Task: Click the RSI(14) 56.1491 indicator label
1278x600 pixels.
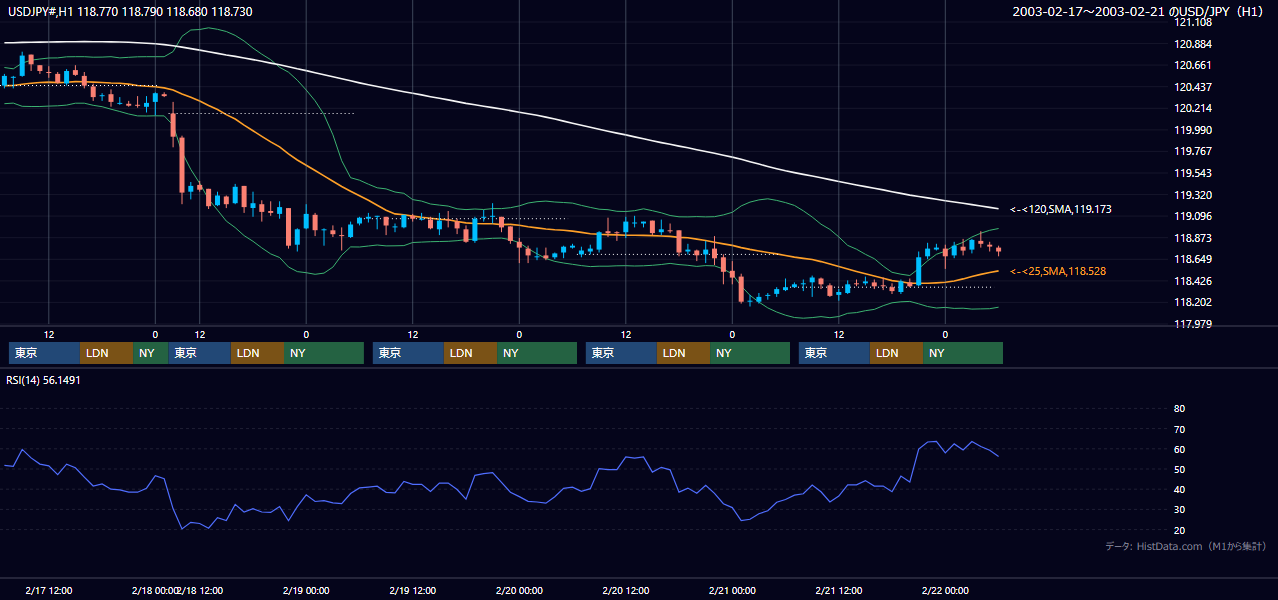Action: (43, 380)
